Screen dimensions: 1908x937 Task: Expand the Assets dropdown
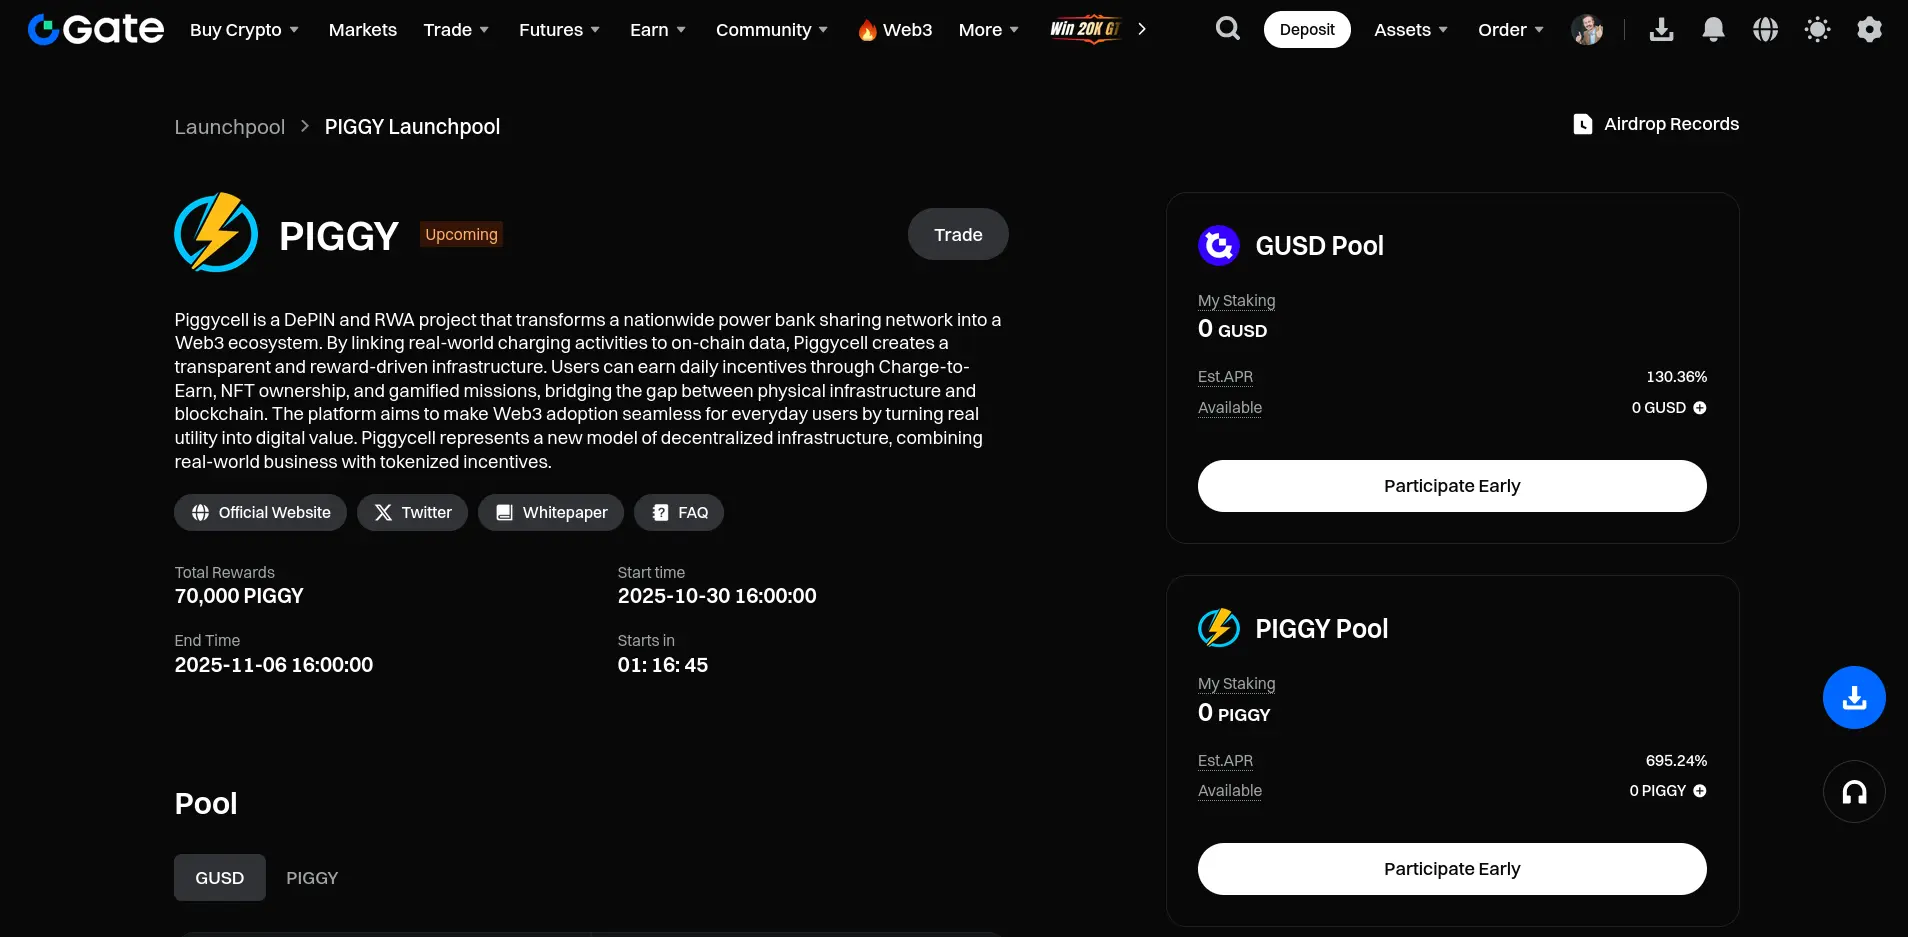(x=1411, y=30)
